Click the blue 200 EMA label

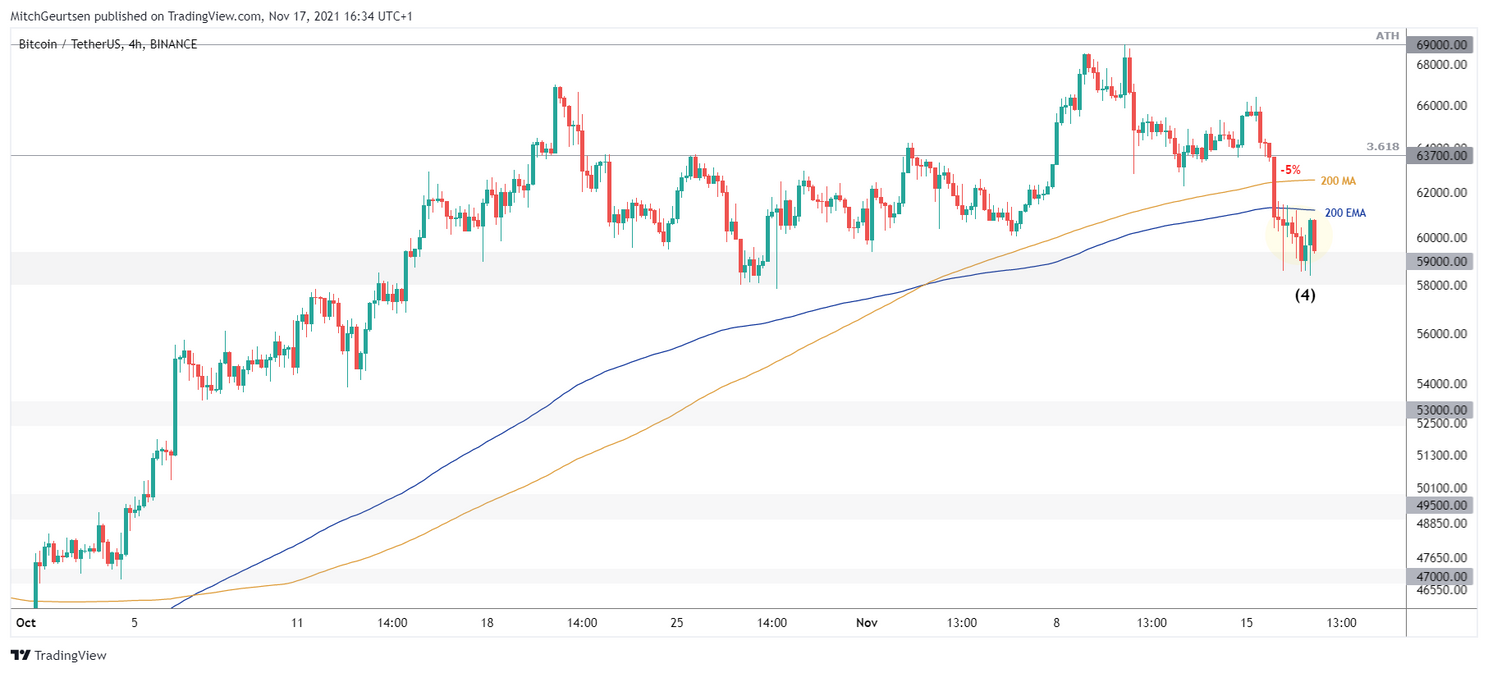point(1345,213)
